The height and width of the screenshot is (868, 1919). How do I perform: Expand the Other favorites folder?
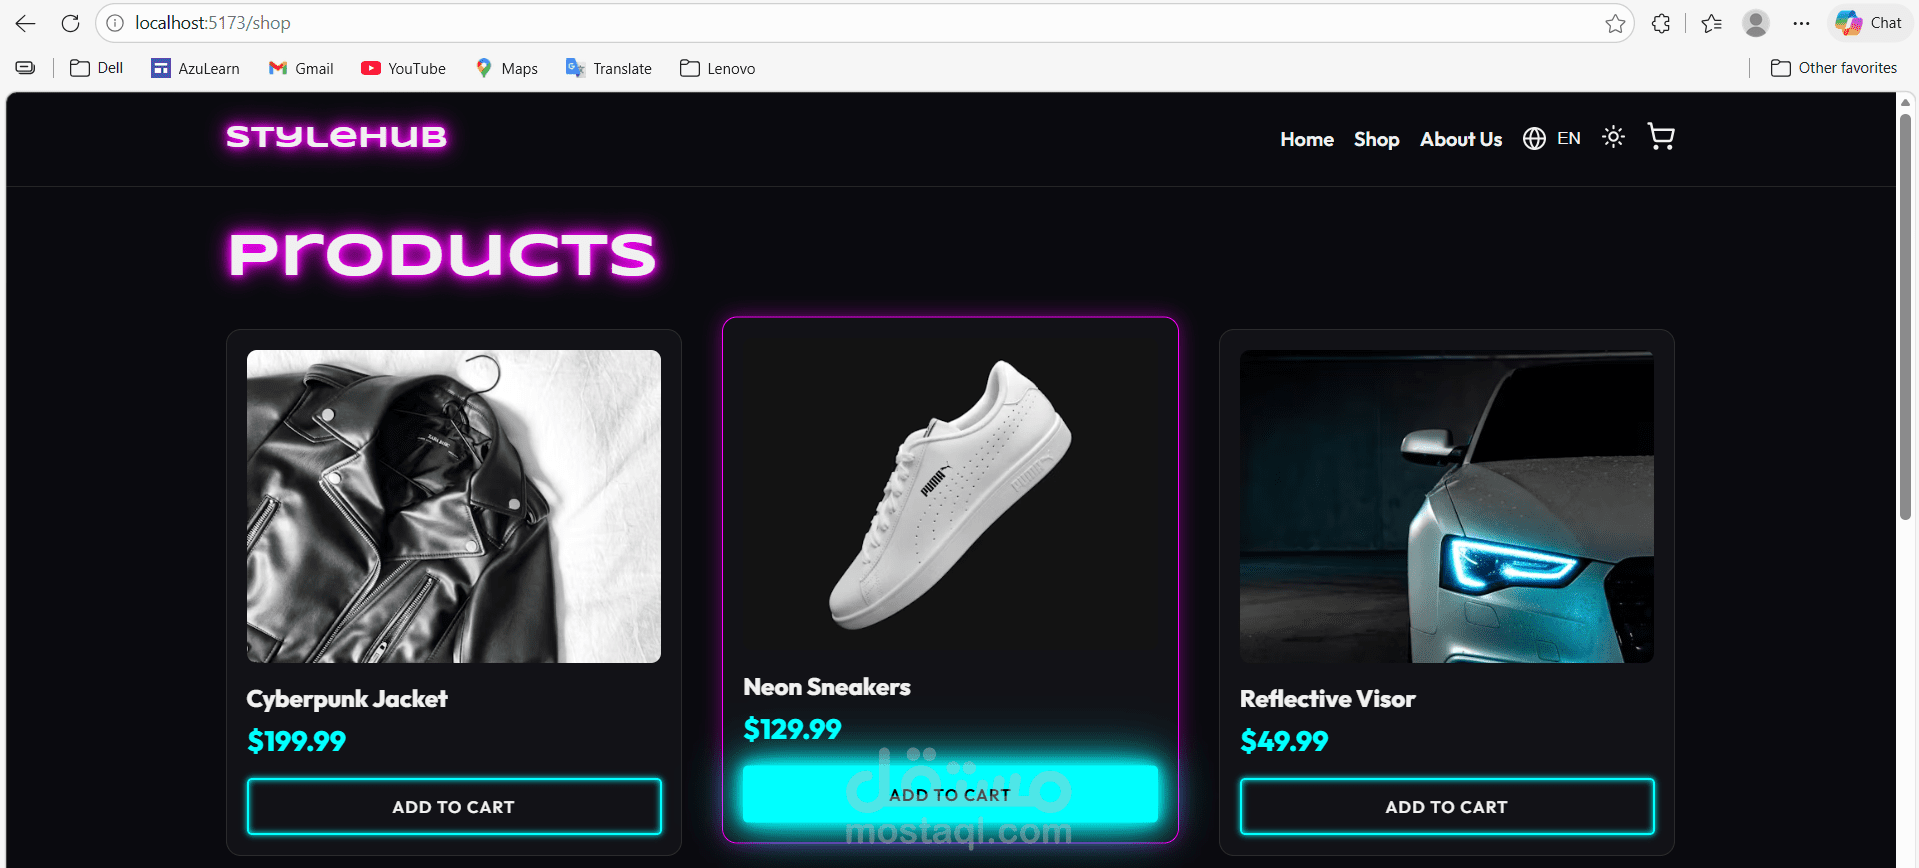(x=1834, y=68)
